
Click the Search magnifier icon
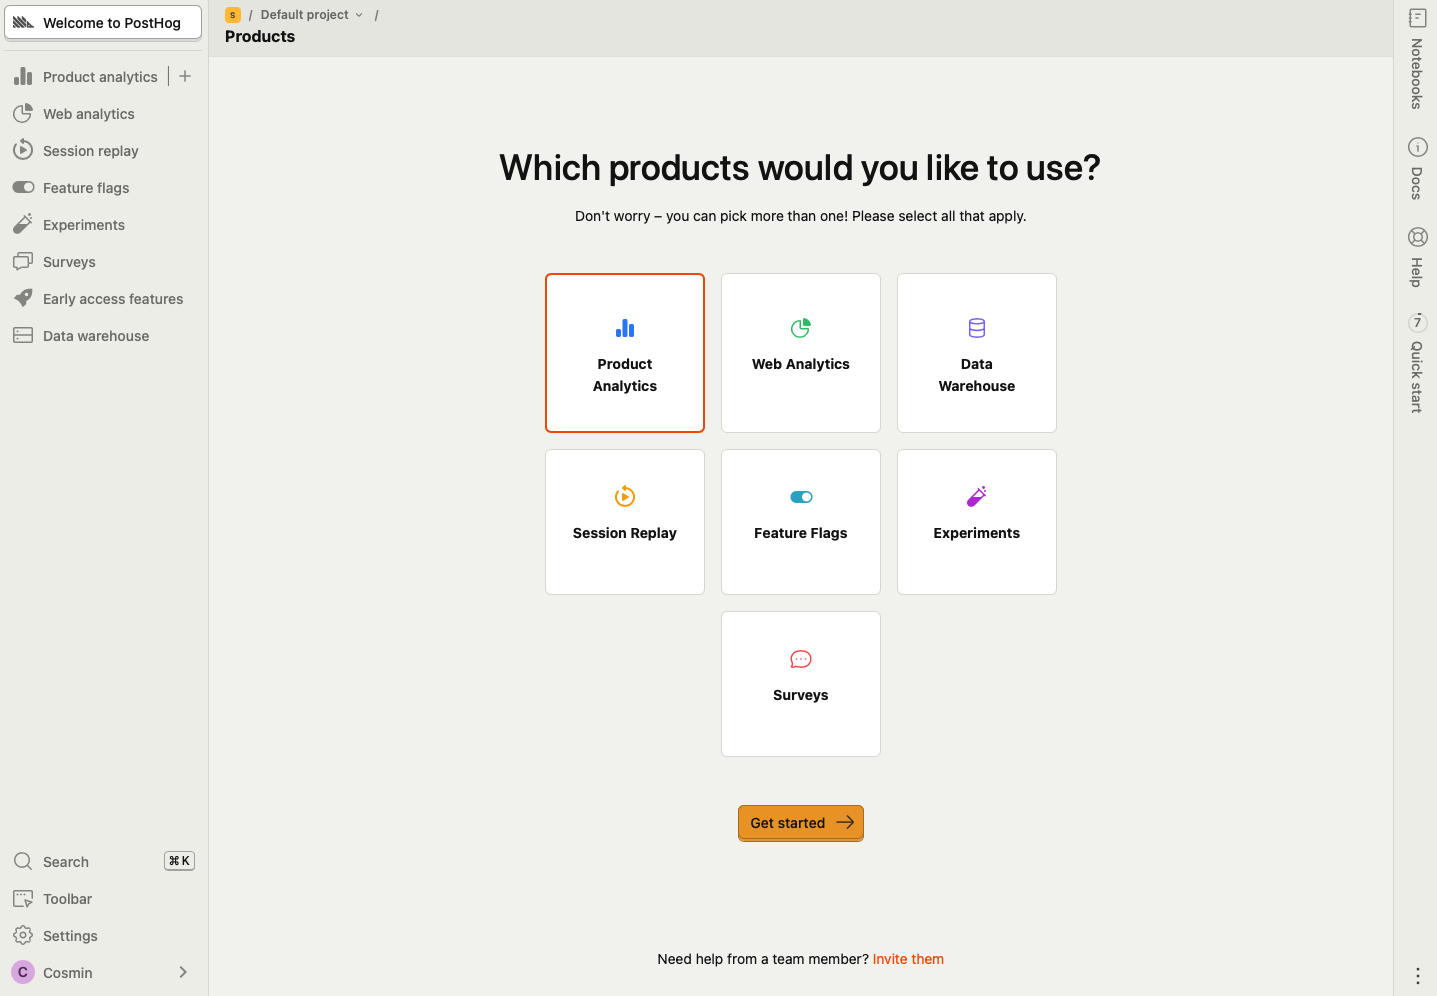click(x=23, y=861)
